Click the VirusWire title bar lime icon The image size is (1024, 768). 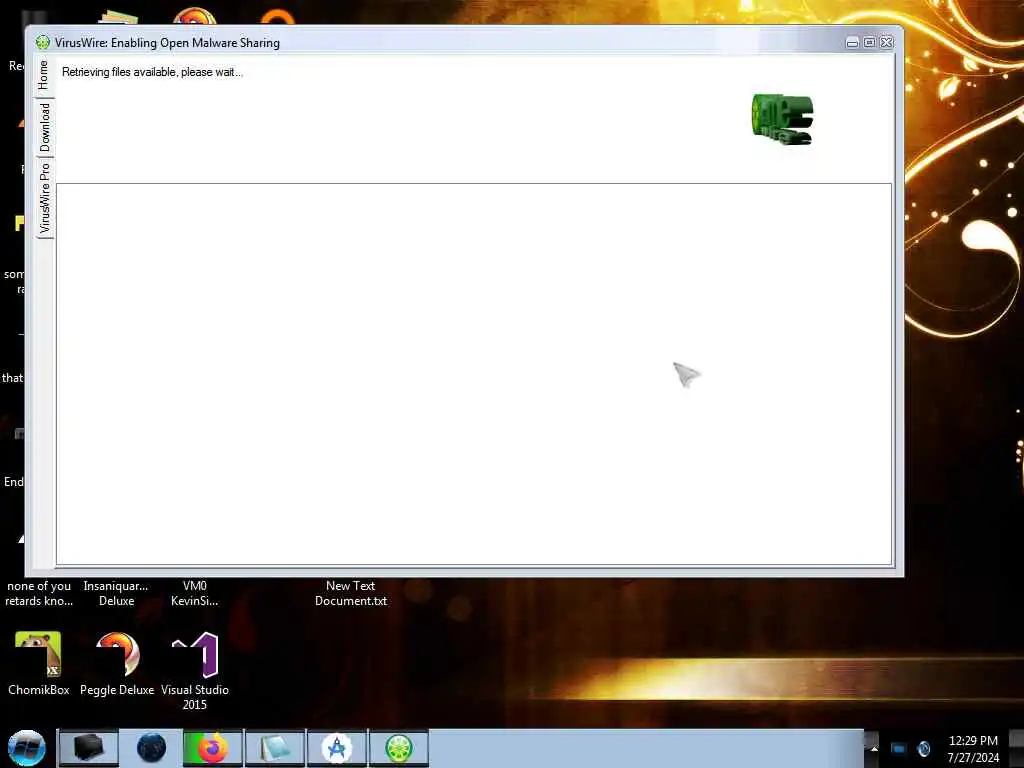tap(42, 42)
